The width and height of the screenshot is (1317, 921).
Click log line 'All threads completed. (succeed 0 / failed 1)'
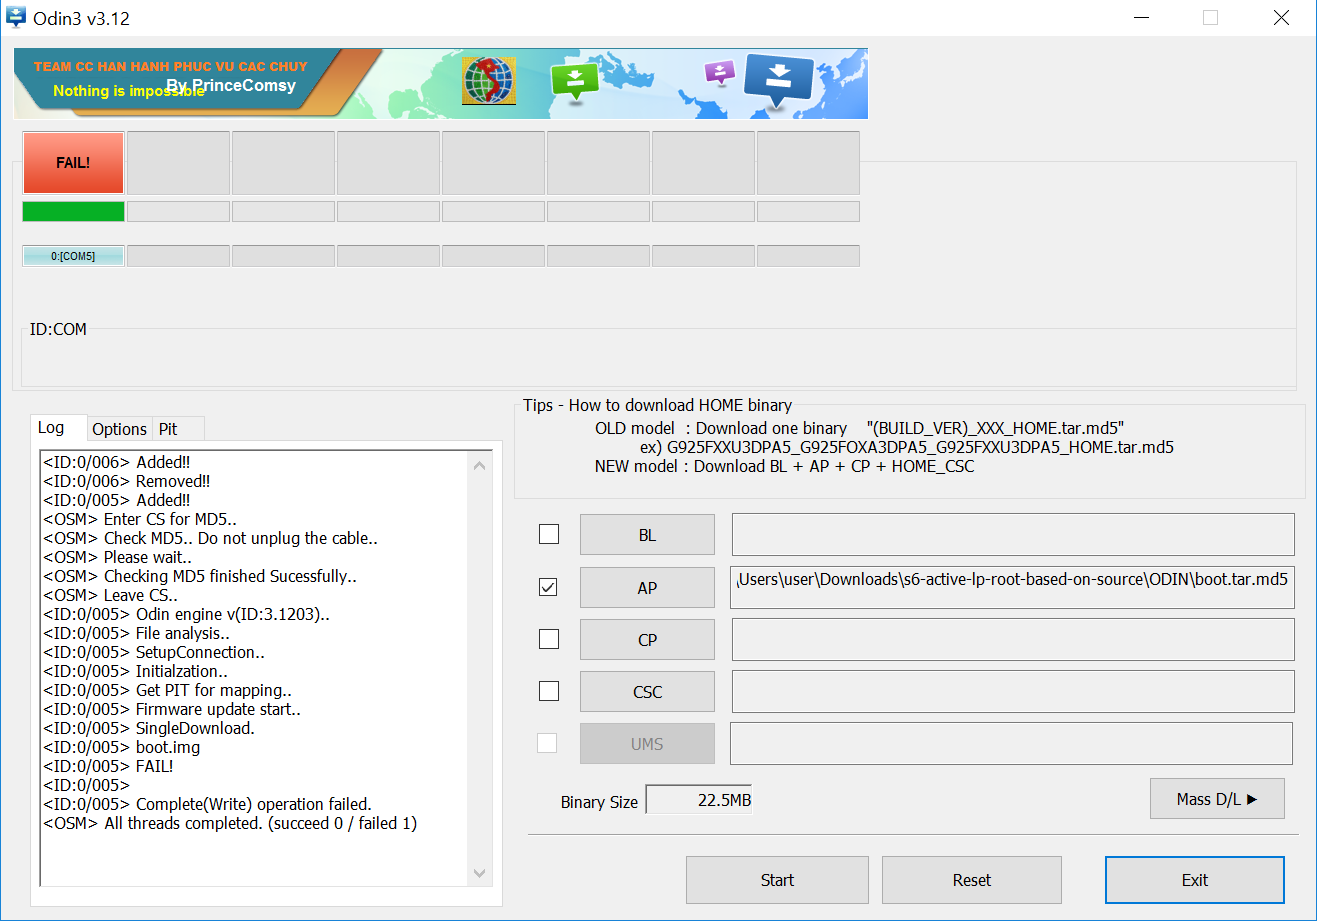pos(230,823)
